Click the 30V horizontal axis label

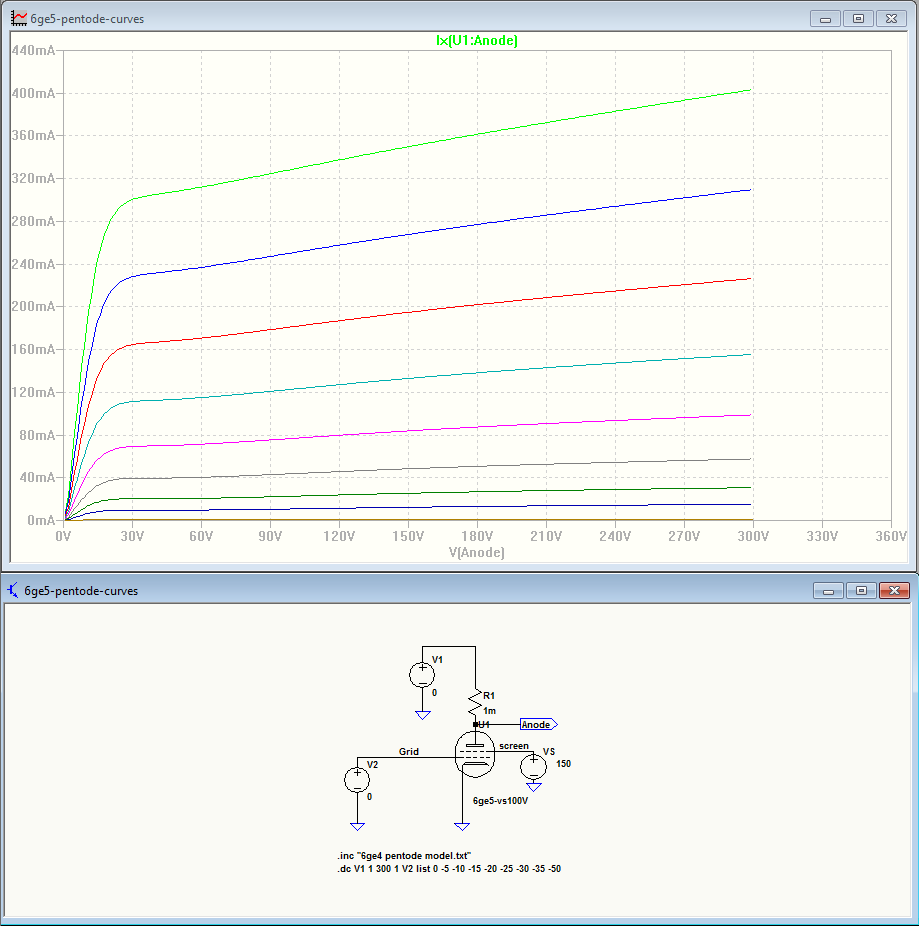(x=132, y=536)
